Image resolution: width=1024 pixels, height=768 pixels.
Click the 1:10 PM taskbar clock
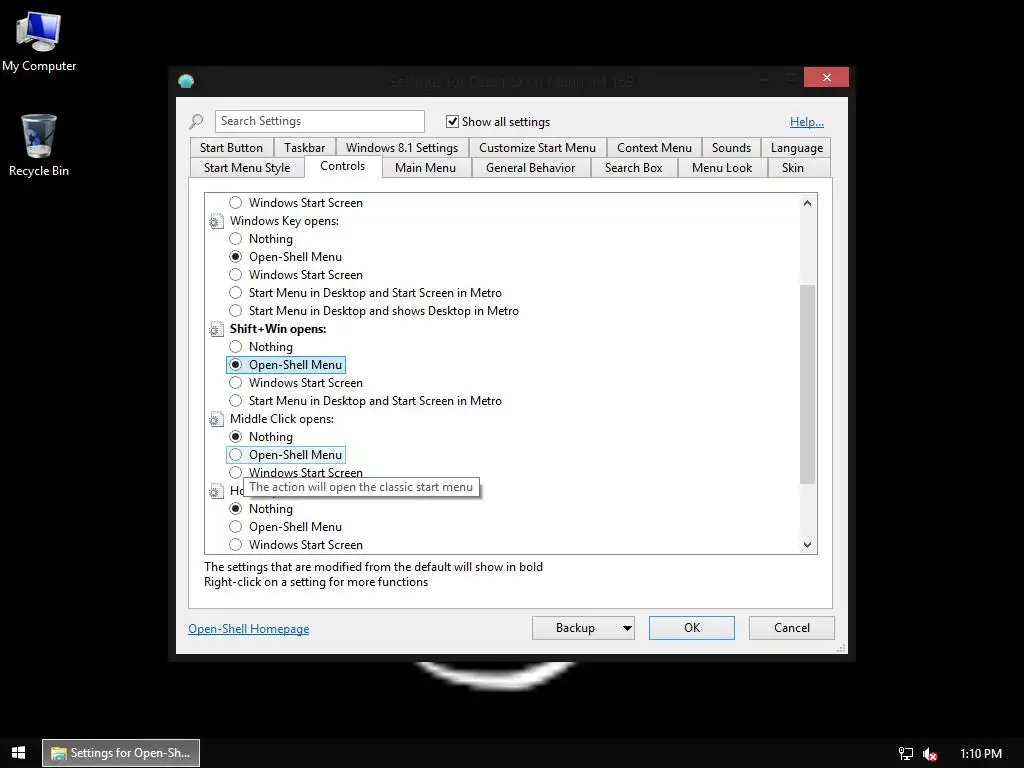(980, 754)
